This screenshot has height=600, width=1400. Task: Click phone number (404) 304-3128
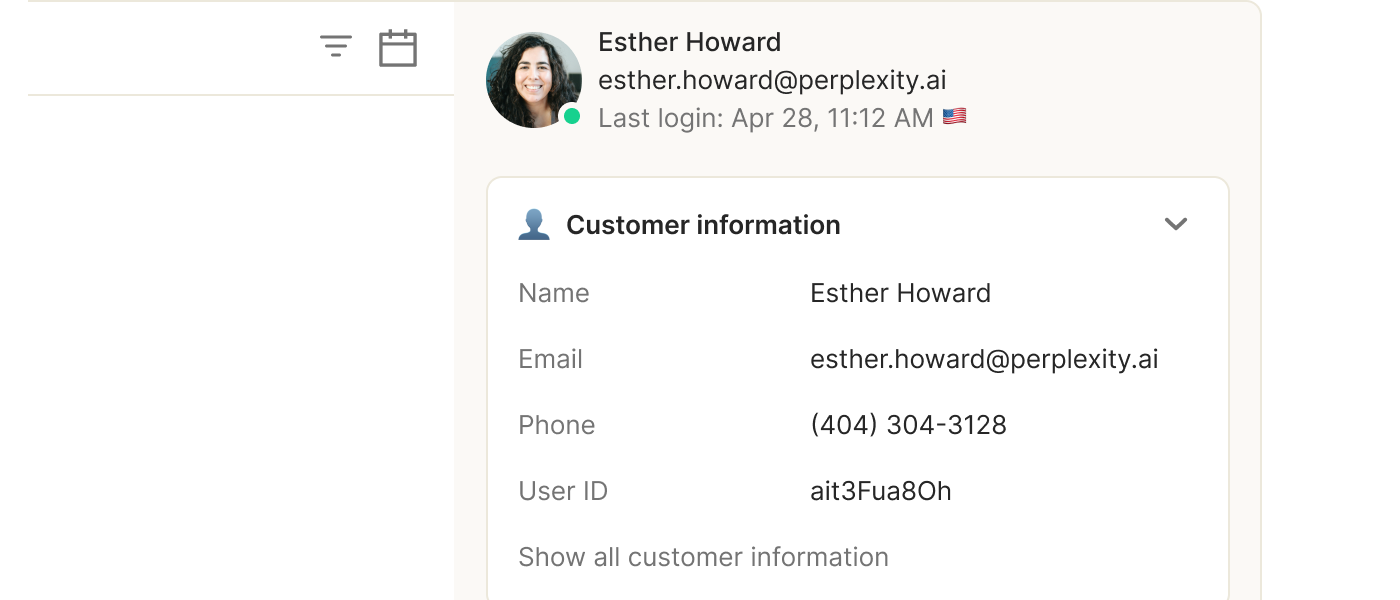[908, 425]
